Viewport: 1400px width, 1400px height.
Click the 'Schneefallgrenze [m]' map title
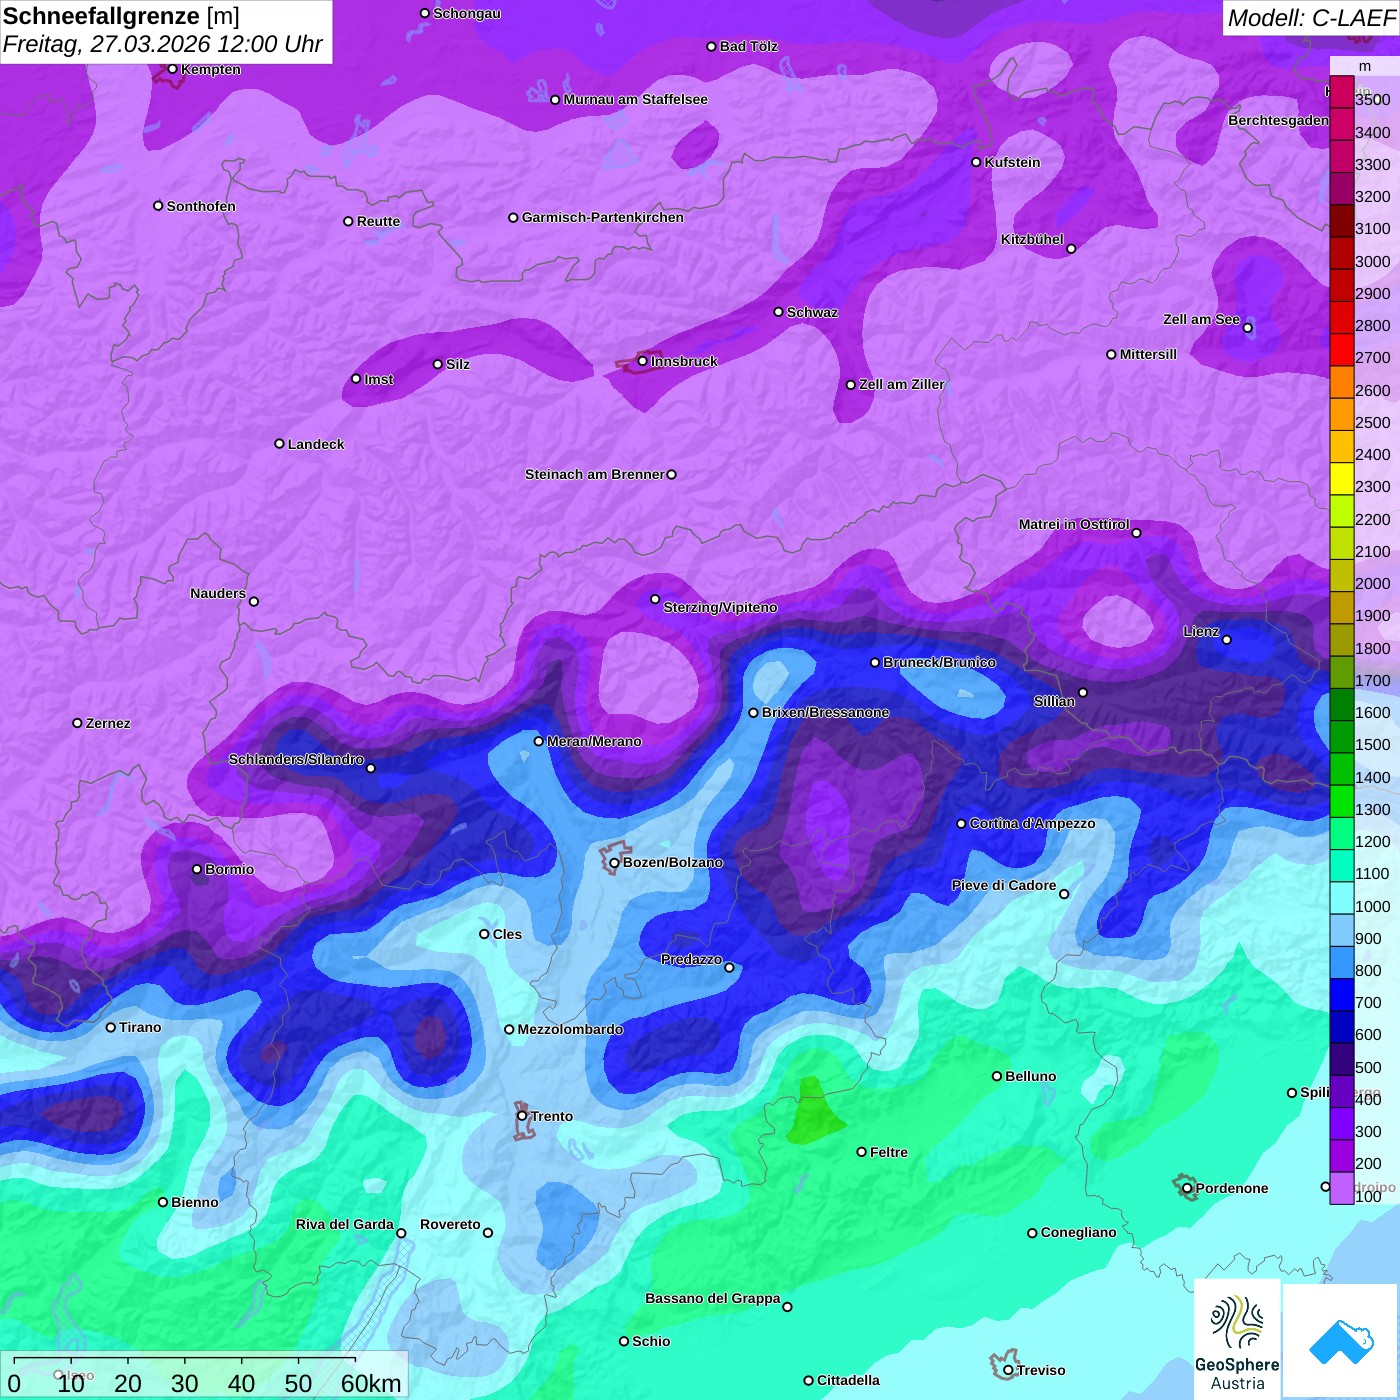click(121, 16)
